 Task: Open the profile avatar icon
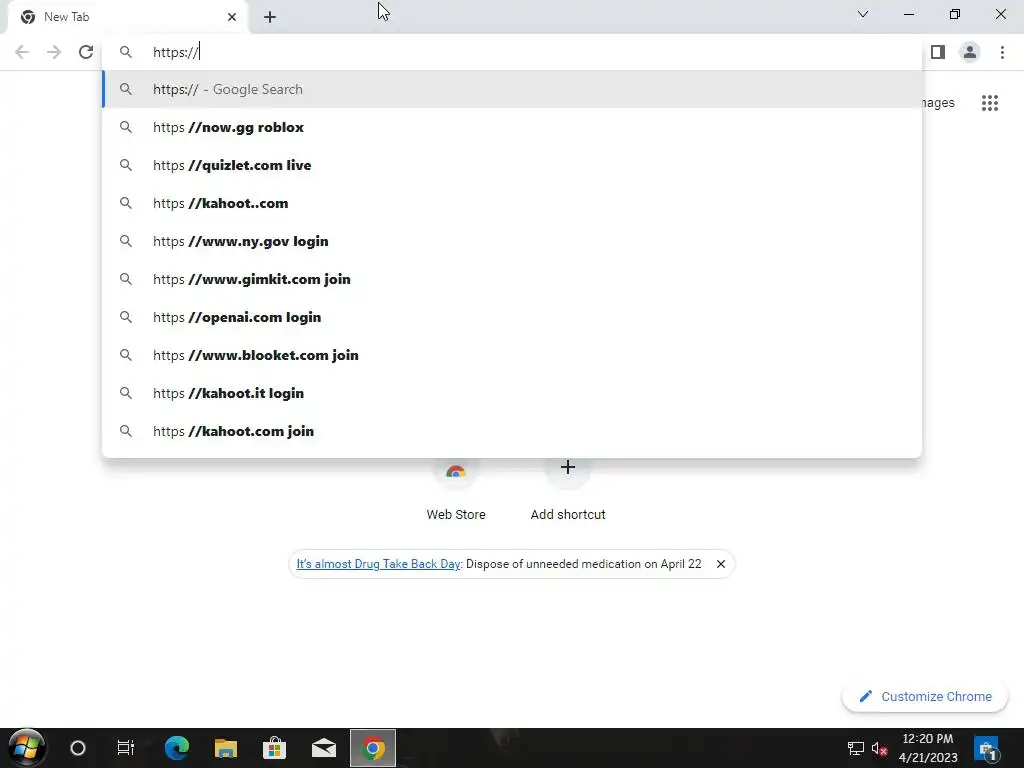pyautogui.click(x=970, y=52)
